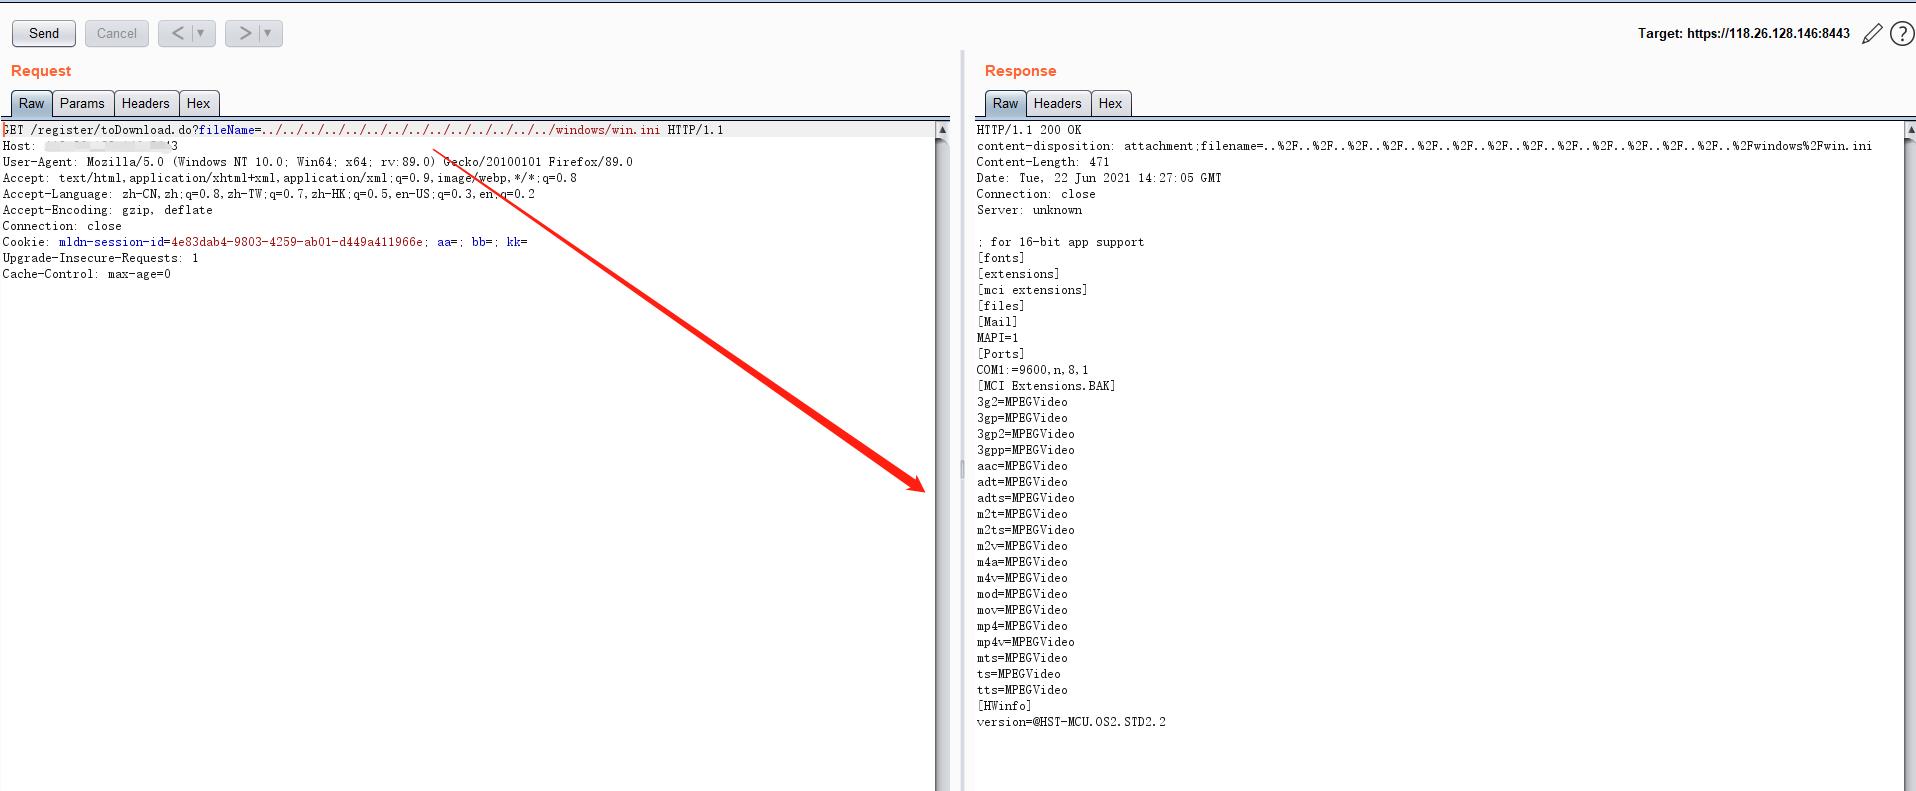The width and height of the screenshot is (1916, 791).
Task: Click the [mci extensions] line
Action: (x=1032, y=290)
